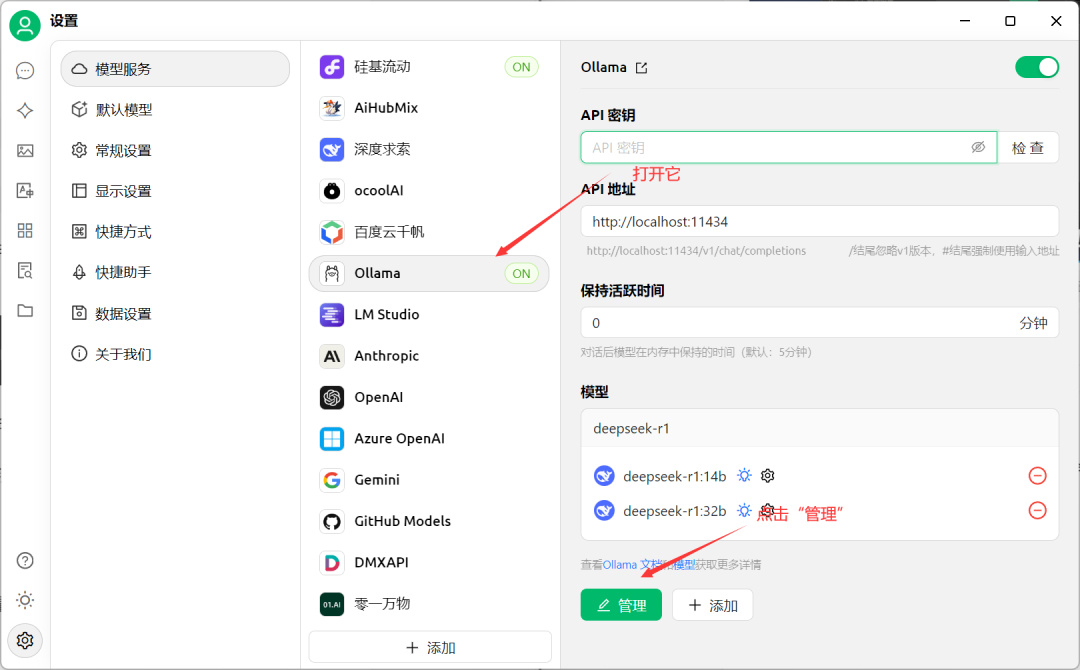Remove deepseek-r1:32b with minus icon
The height and width of the screenshot is (670, 1080).
1037,510
